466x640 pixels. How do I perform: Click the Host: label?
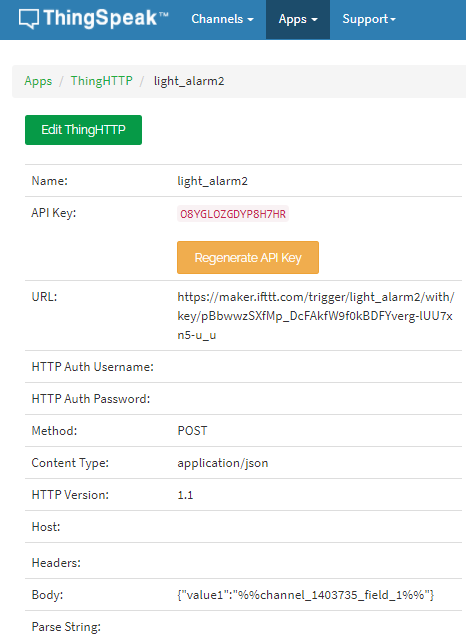click(x=46, y=527)
